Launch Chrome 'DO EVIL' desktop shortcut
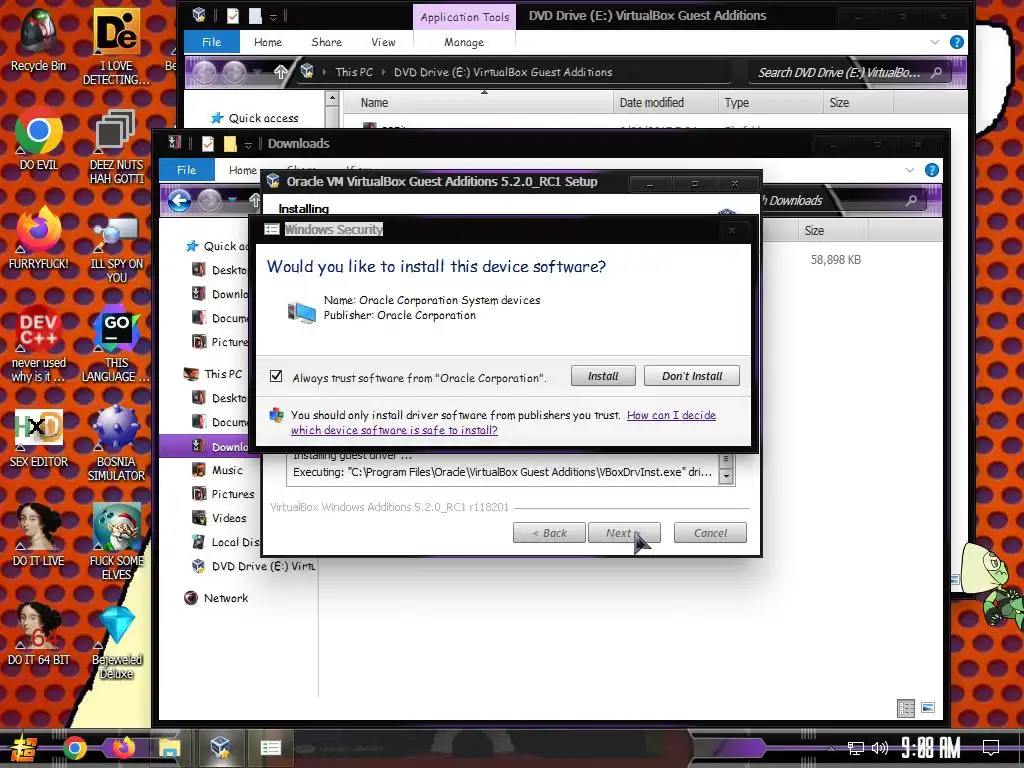This screenshot has height=768, width=1024. click(x=39, y=140)
